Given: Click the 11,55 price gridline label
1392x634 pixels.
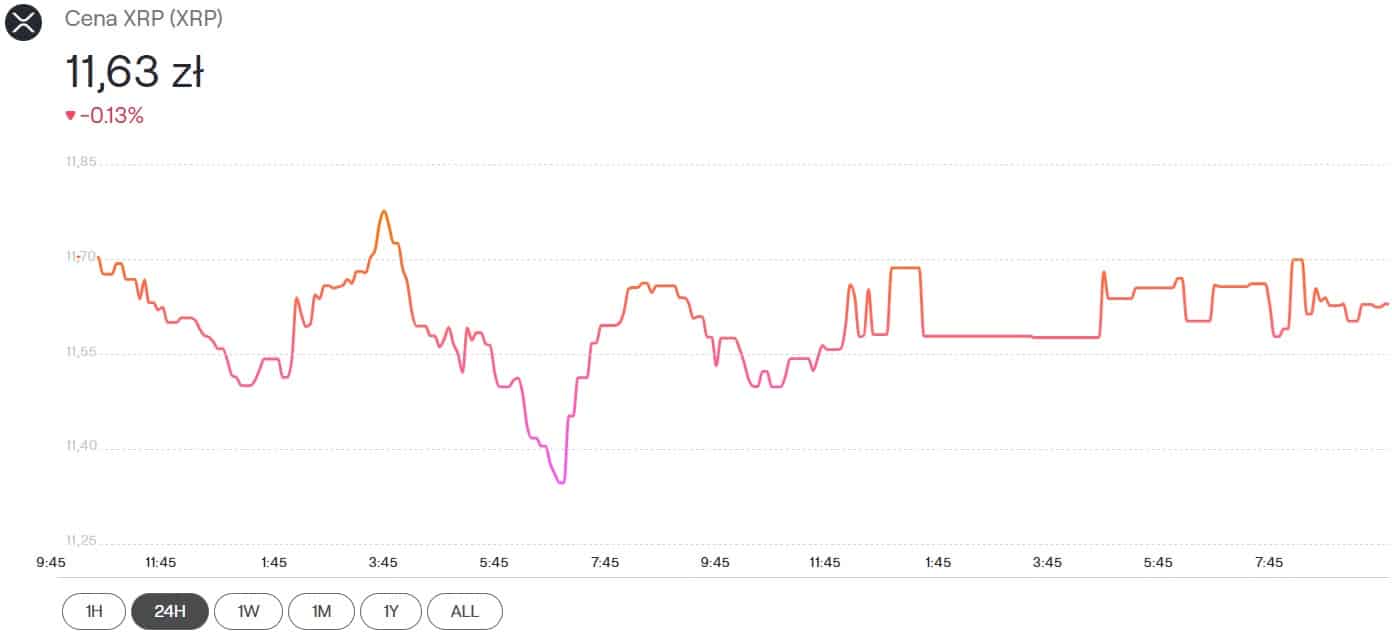Looking at the screenshot, I should (x=80, y=352).
